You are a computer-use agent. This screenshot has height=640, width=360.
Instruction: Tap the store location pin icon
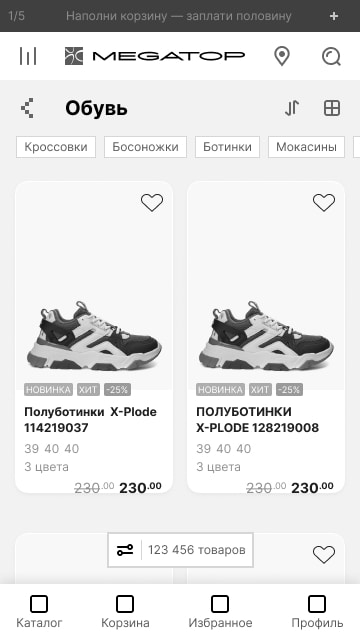282,56
